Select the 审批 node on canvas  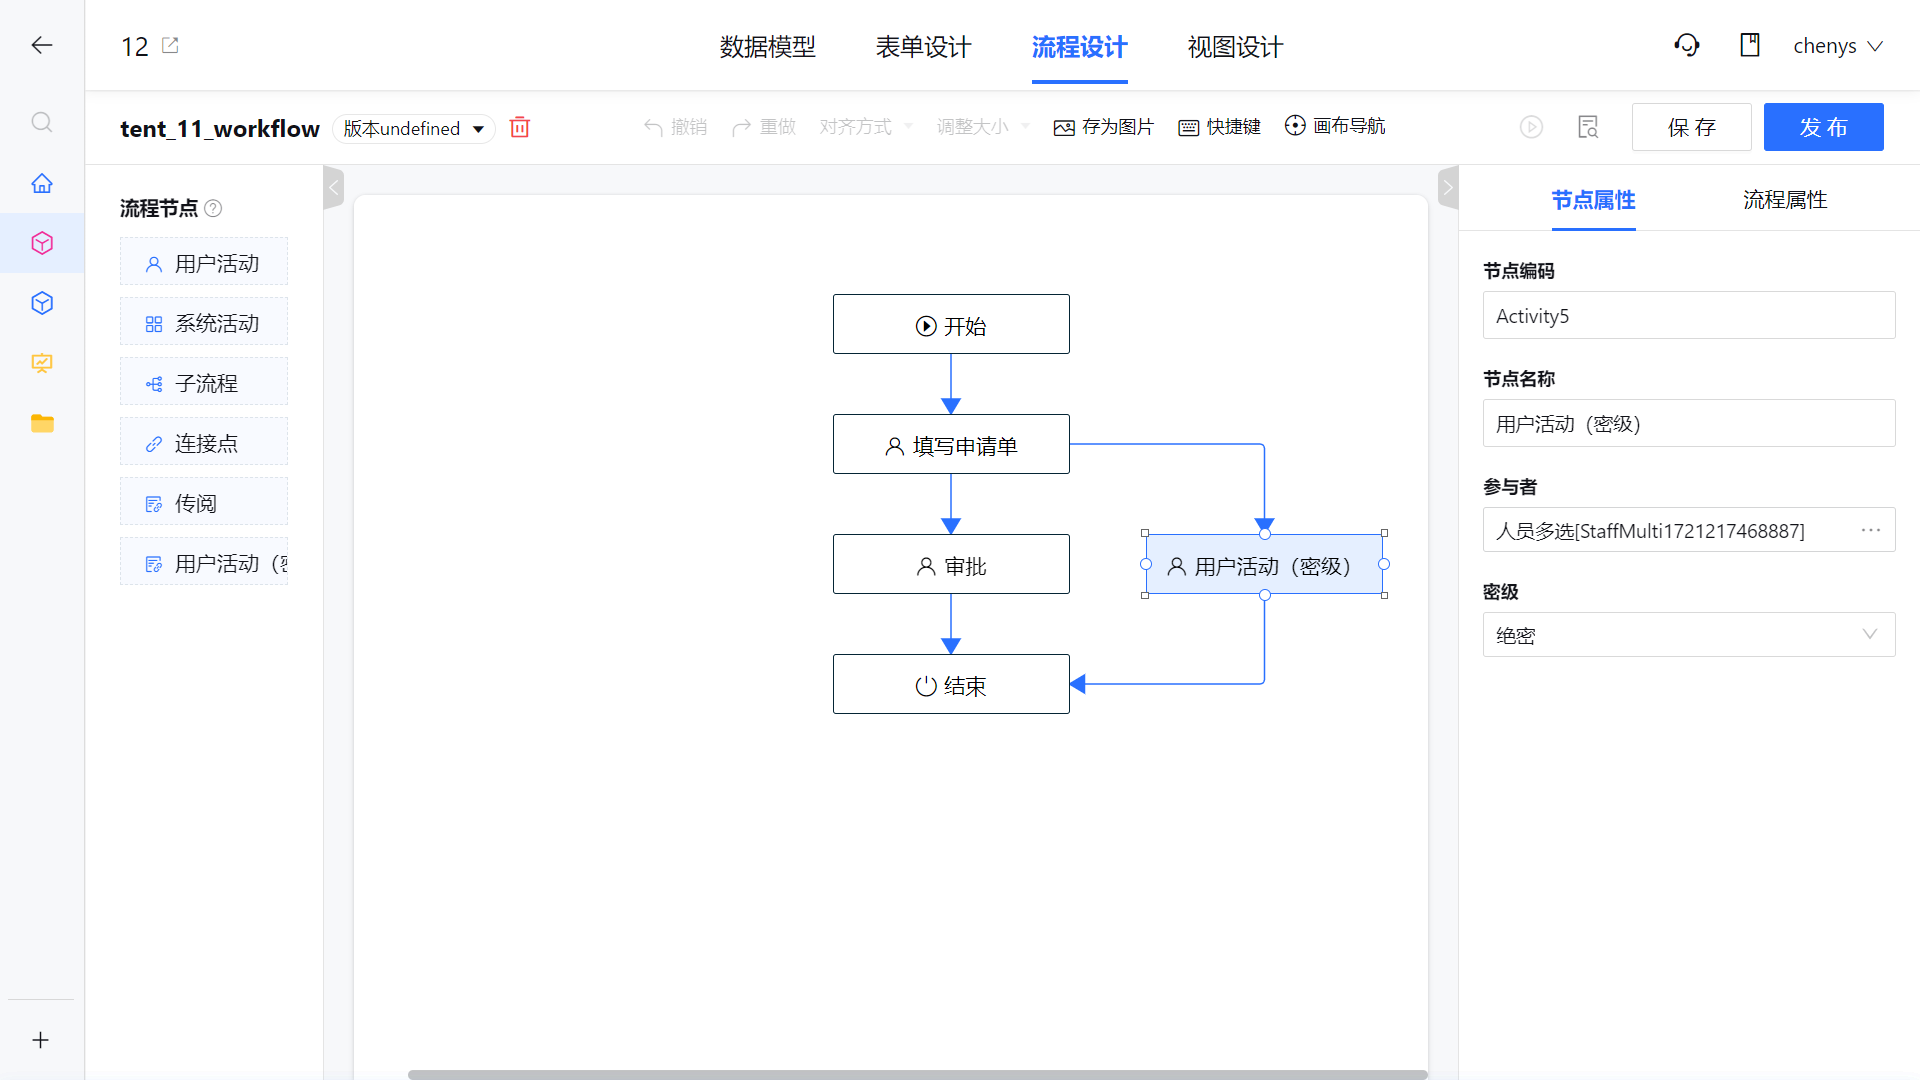pos(951,564)
